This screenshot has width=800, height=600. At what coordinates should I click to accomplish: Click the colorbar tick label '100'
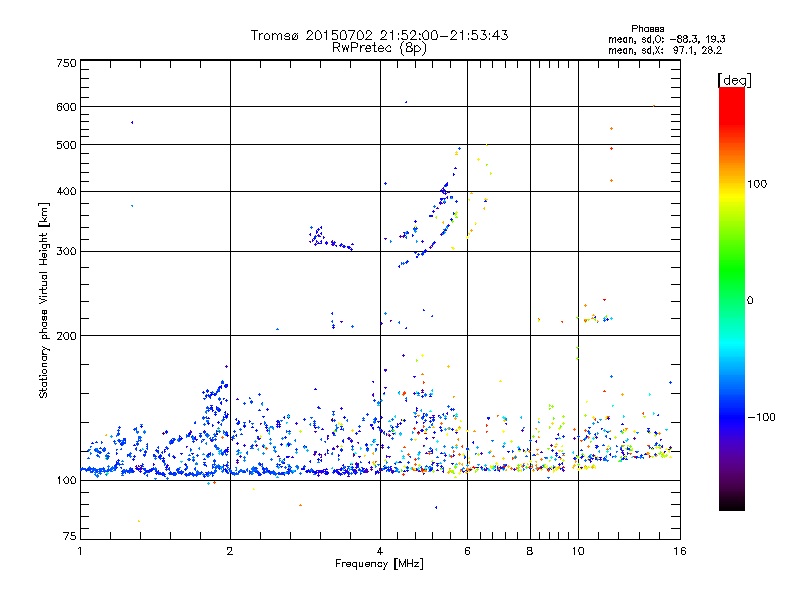[757, 184]
